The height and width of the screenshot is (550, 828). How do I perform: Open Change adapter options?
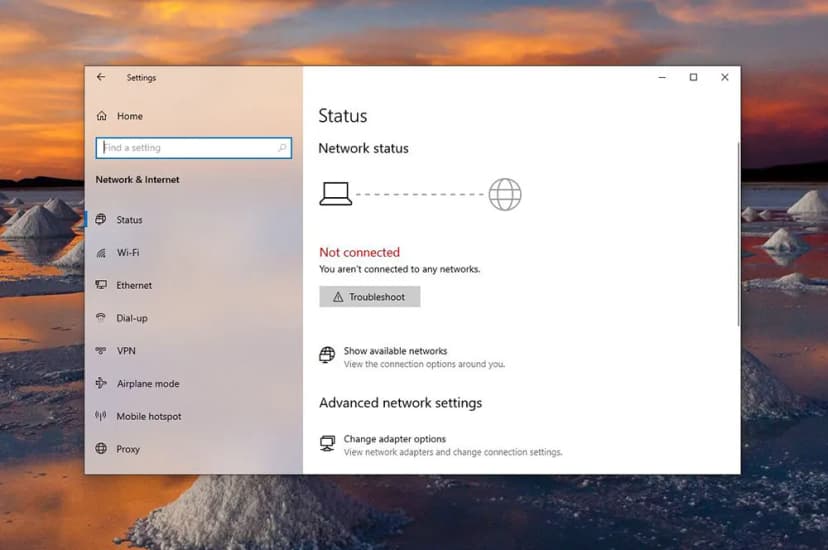tap(394, 439)
